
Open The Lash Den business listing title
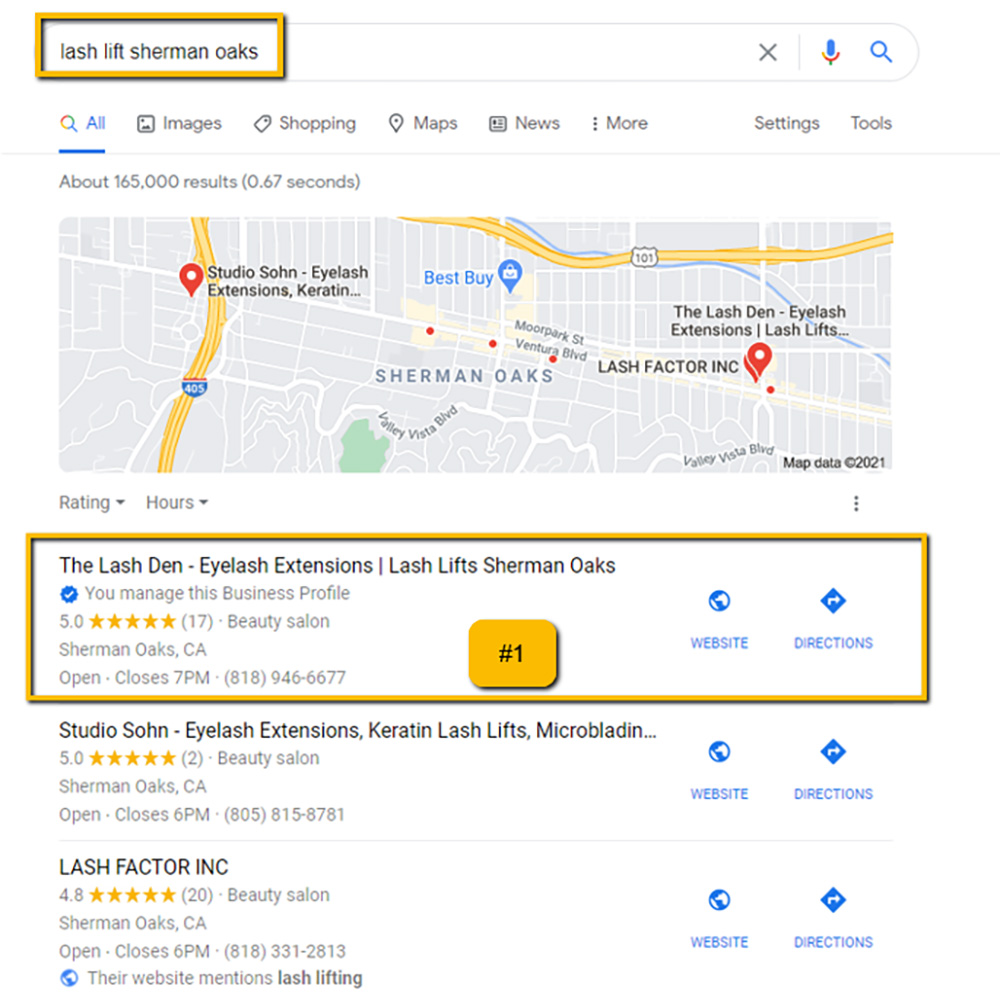click(337, 566)
